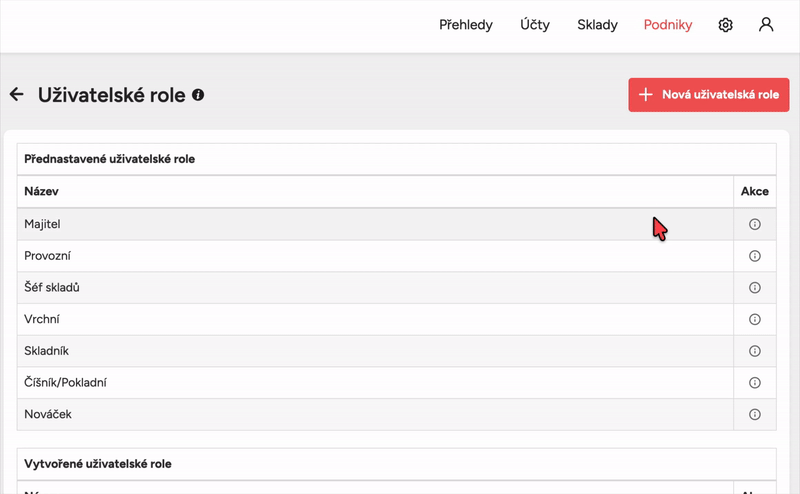Open info for the Majitel role
The height and width of the screenshot is (494, 800).
[754, 224]
